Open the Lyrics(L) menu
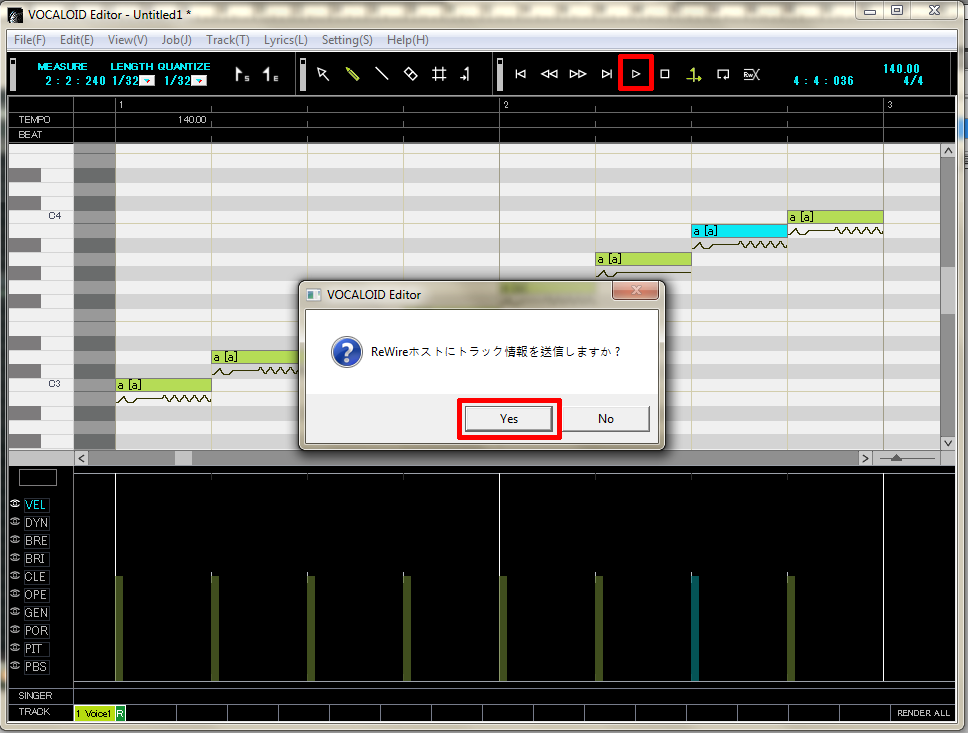Image resolution: width=968 pixels, height=733 pixels. coord(286,40)
